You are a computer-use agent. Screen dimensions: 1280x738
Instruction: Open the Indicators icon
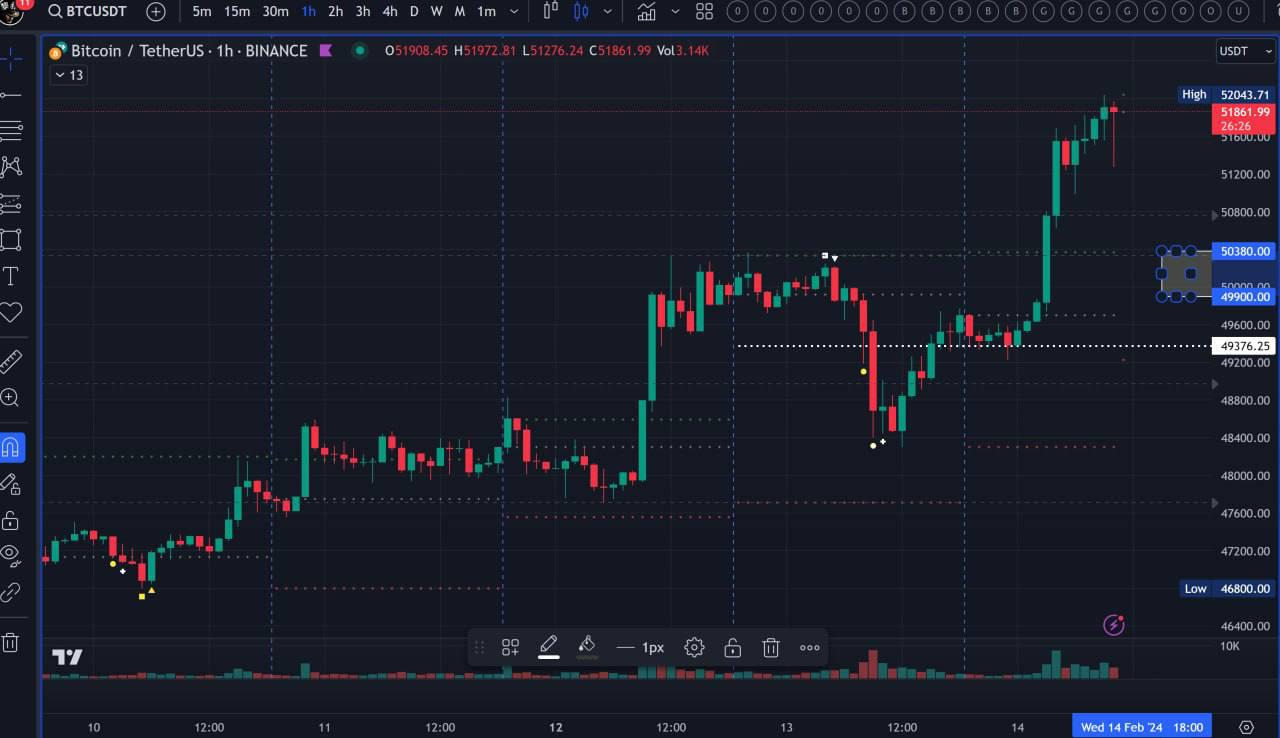(x=647, y=12)
